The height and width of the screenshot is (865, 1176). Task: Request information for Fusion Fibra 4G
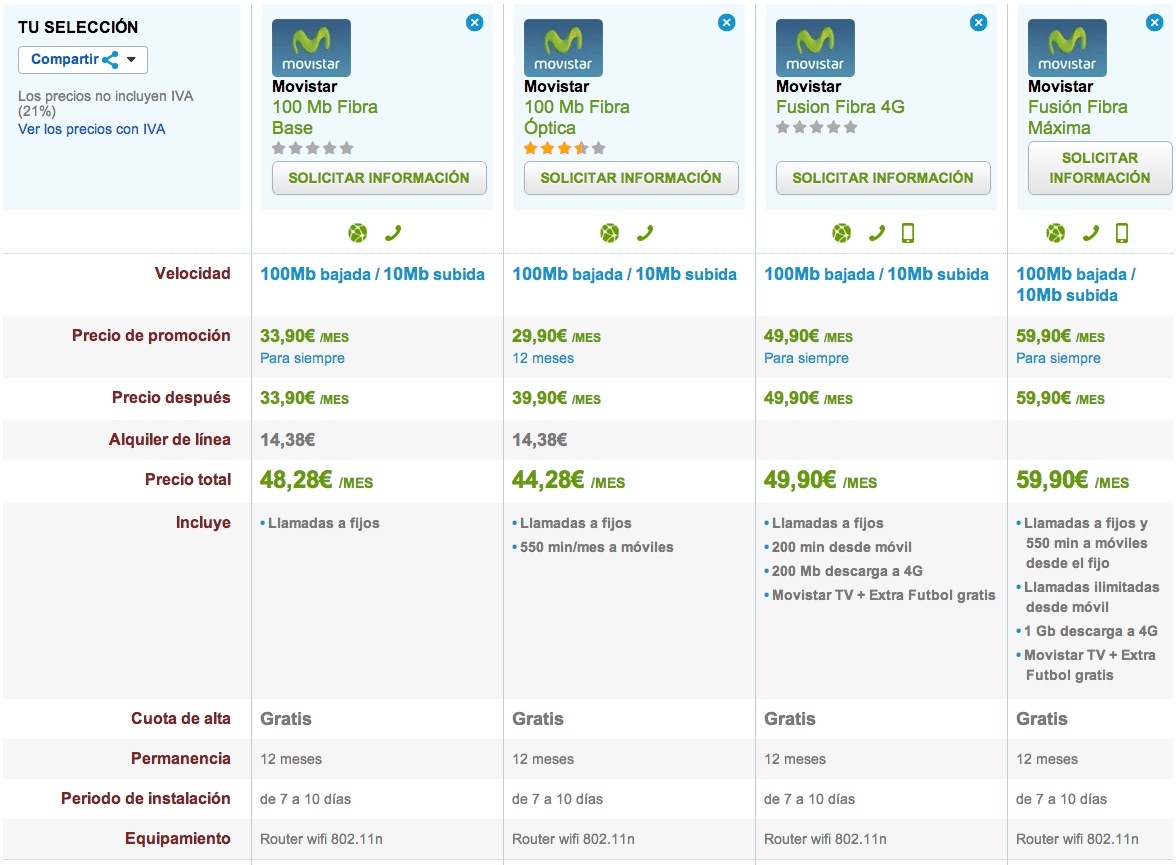[883, 178]
